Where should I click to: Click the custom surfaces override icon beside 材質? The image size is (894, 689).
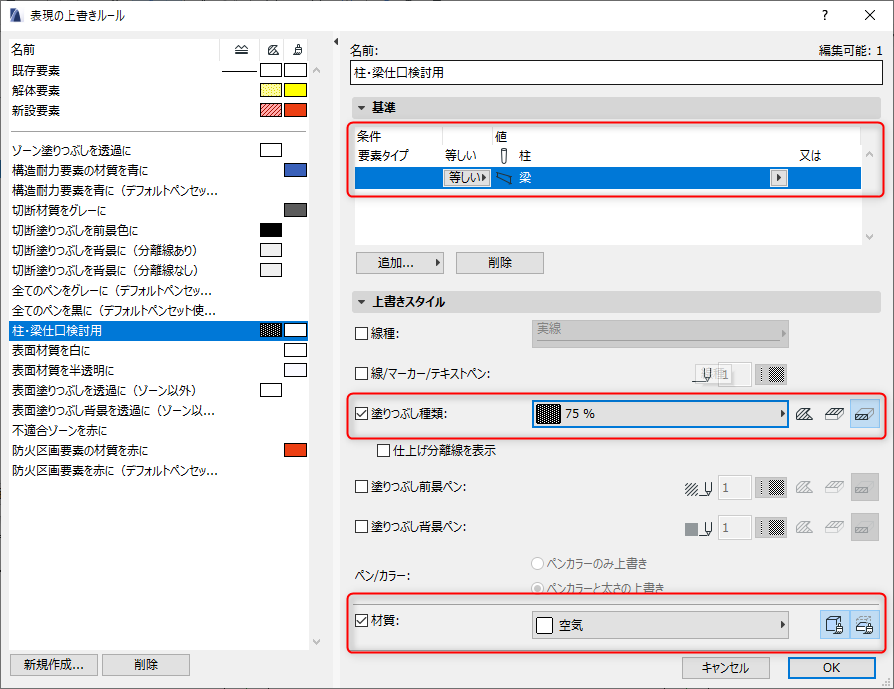tap(866, 624)
